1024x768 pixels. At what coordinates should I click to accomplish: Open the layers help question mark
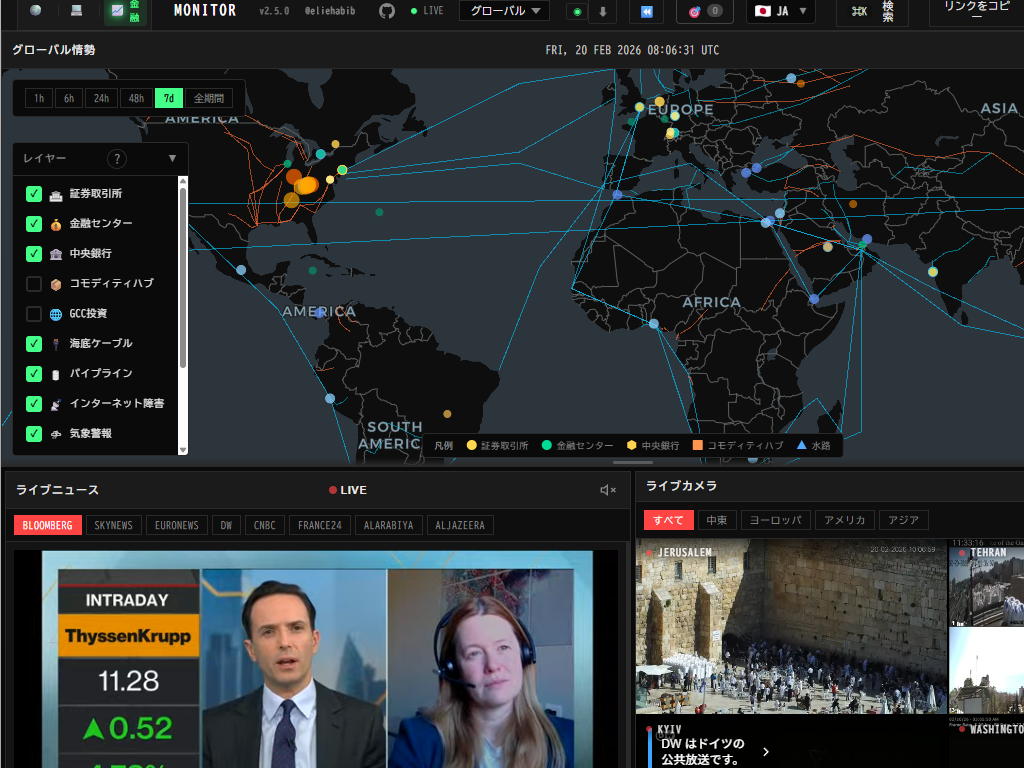click(117, 158)
